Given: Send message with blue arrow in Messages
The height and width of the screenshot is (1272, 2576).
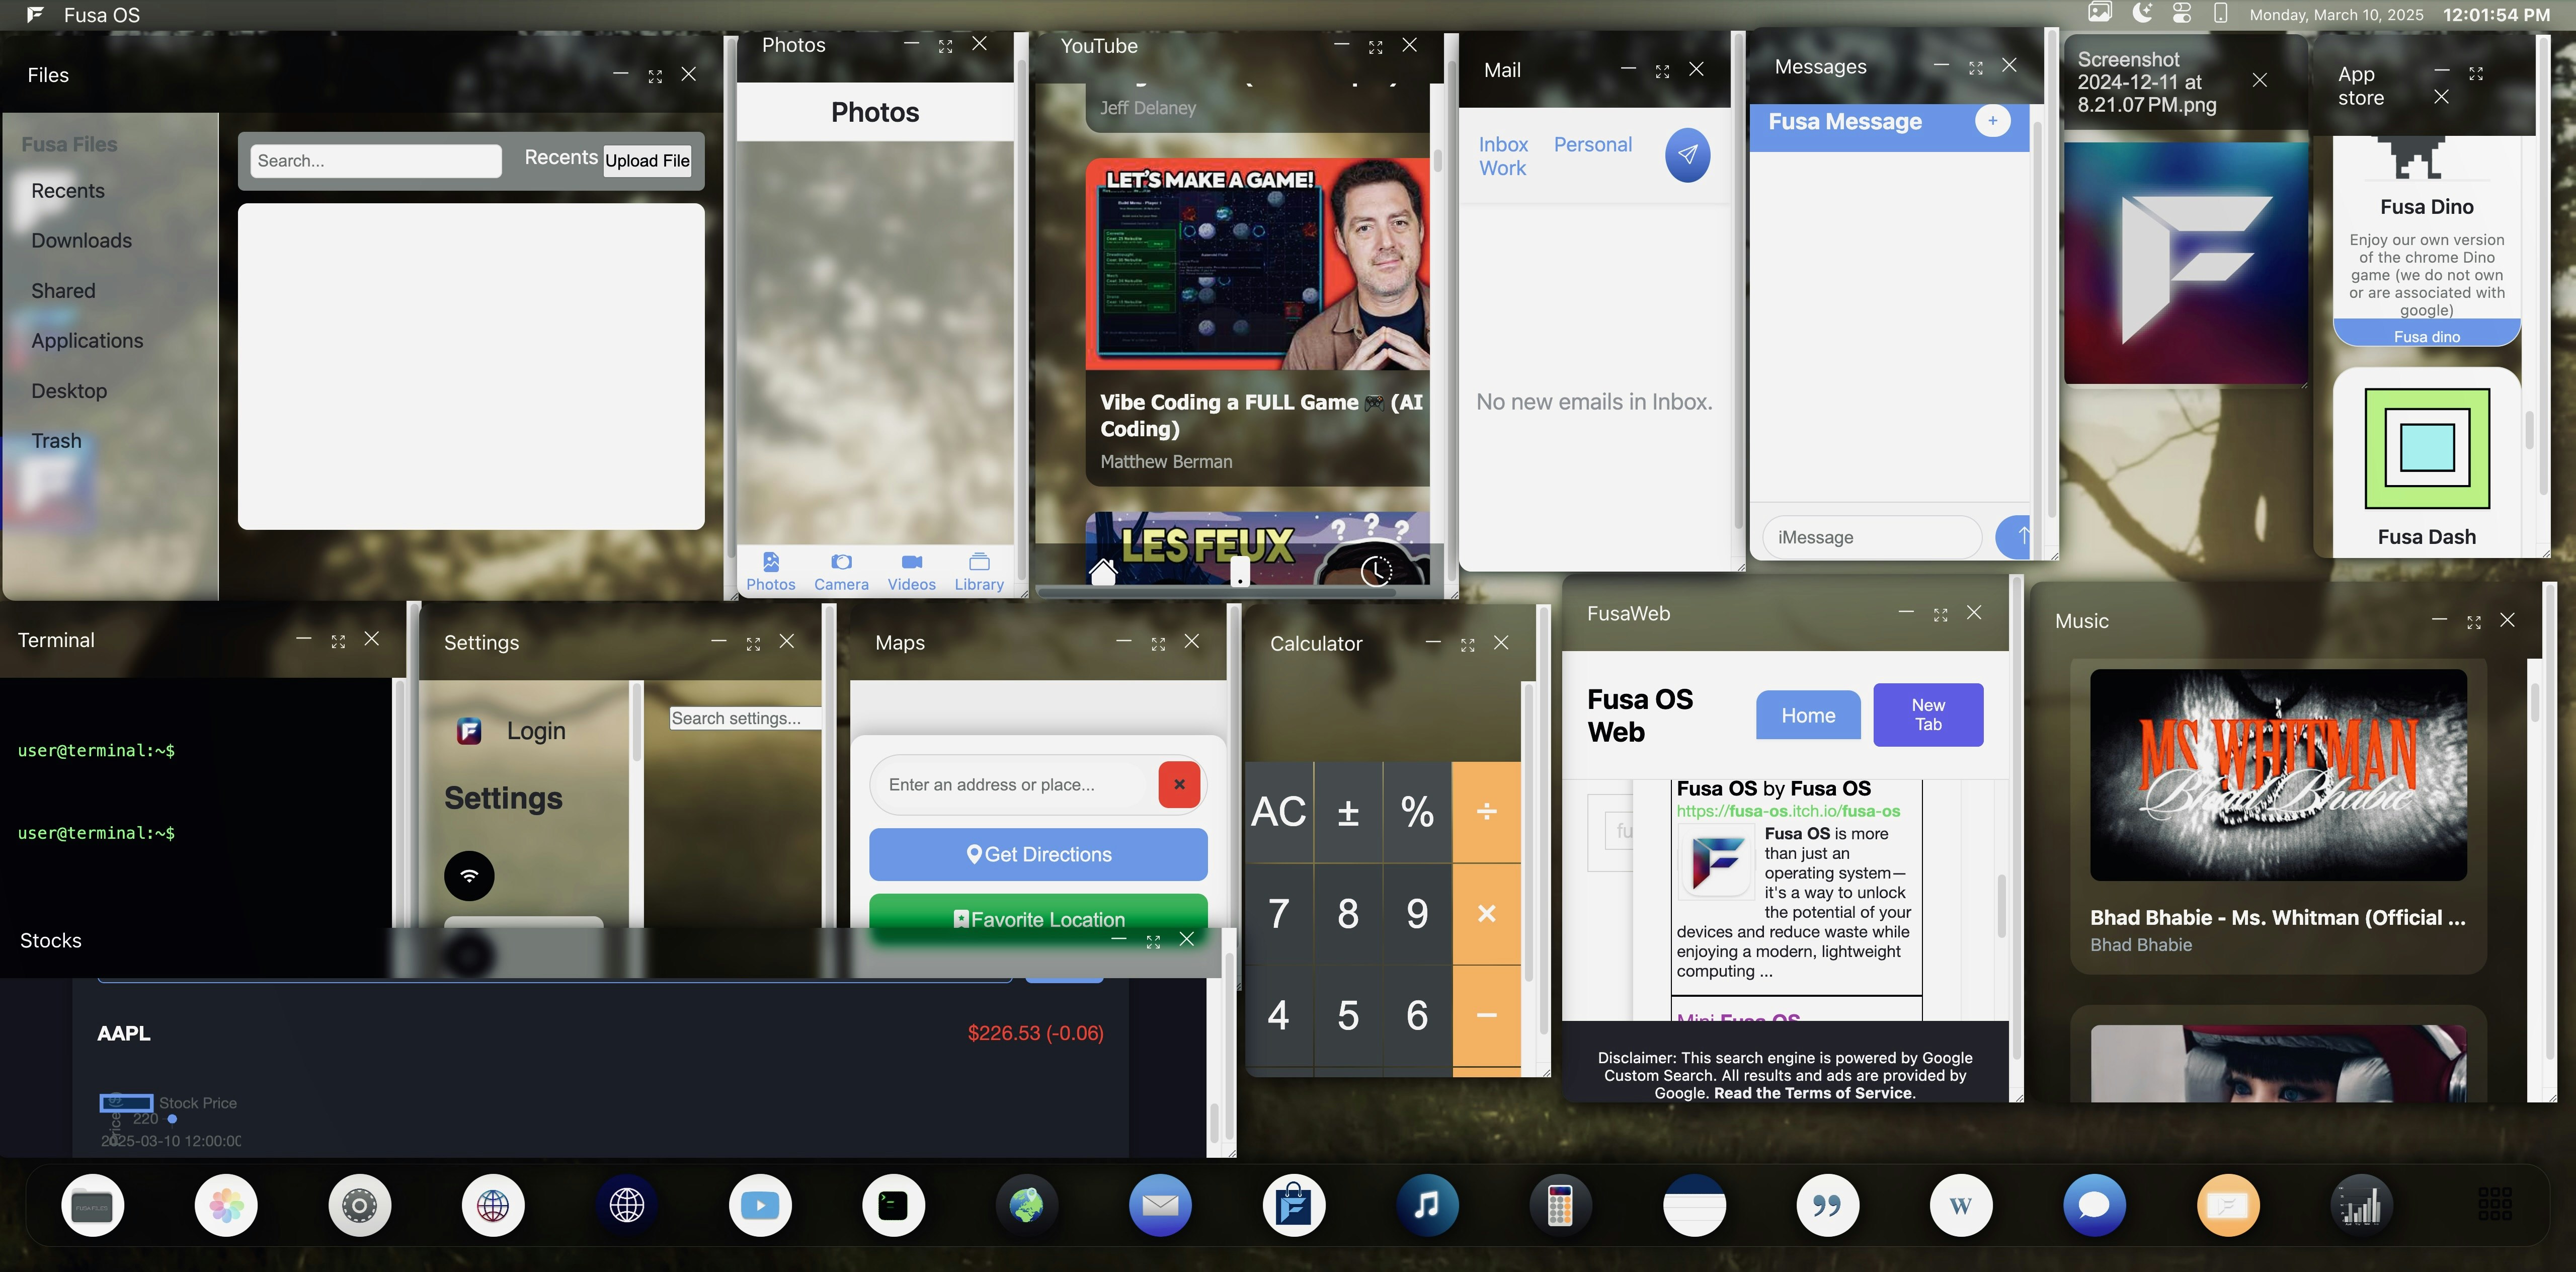Looking at the screenshot, I should 2014,537.
